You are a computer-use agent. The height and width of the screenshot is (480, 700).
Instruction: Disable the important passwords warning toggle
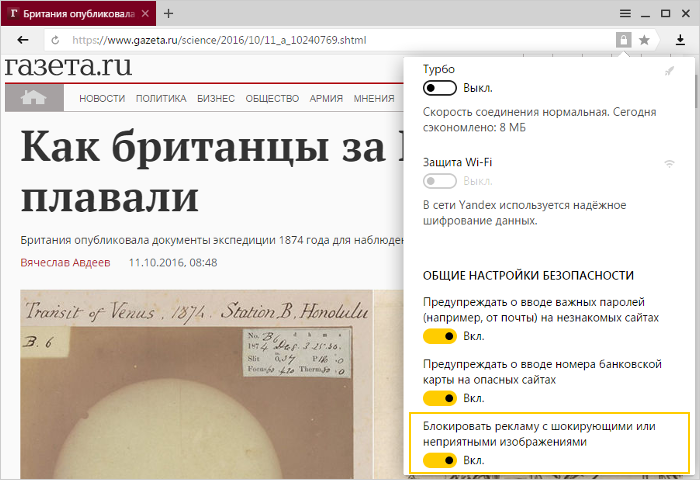click(440, 336)
